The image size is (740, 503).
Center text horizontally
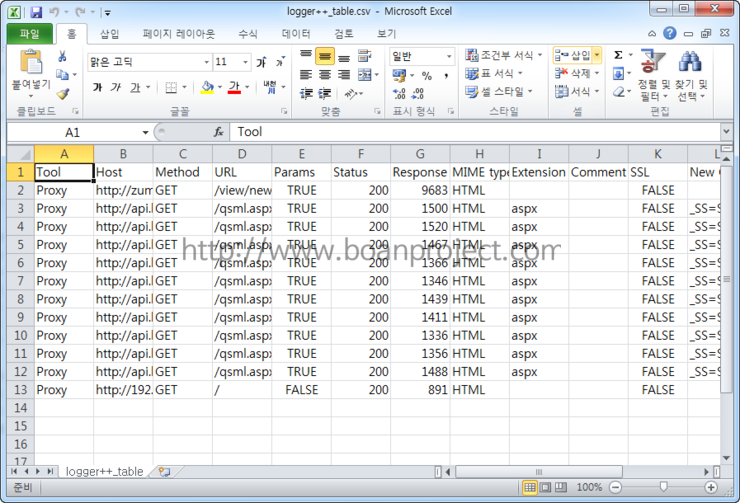point(325,75)
